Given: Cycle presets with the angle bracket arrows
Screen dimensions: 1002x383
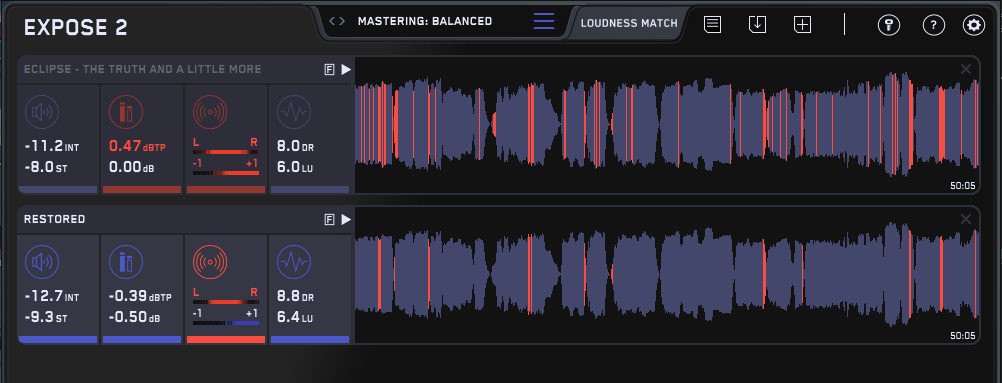Looking at the screenshot, I should pyautogui.click(x=337, y=21).
